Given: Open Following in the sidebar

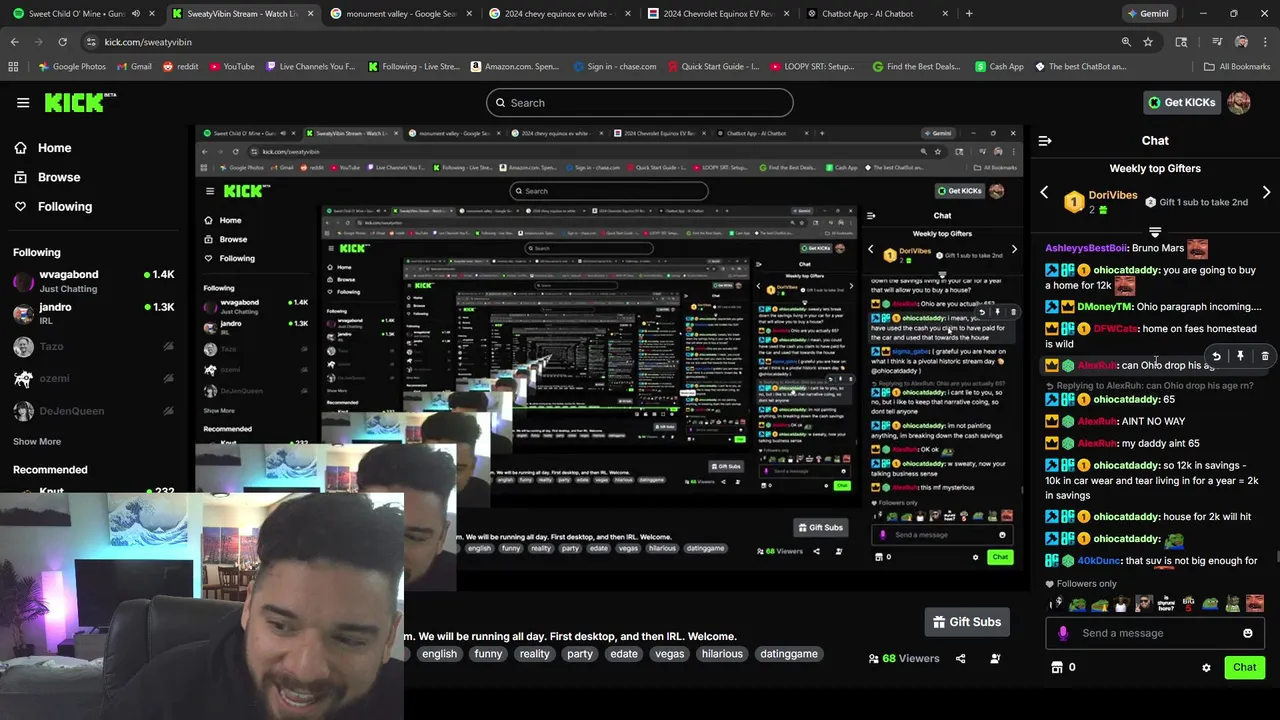Looking at the screenshot, I should pyautogui.click(x=64, y=206).
